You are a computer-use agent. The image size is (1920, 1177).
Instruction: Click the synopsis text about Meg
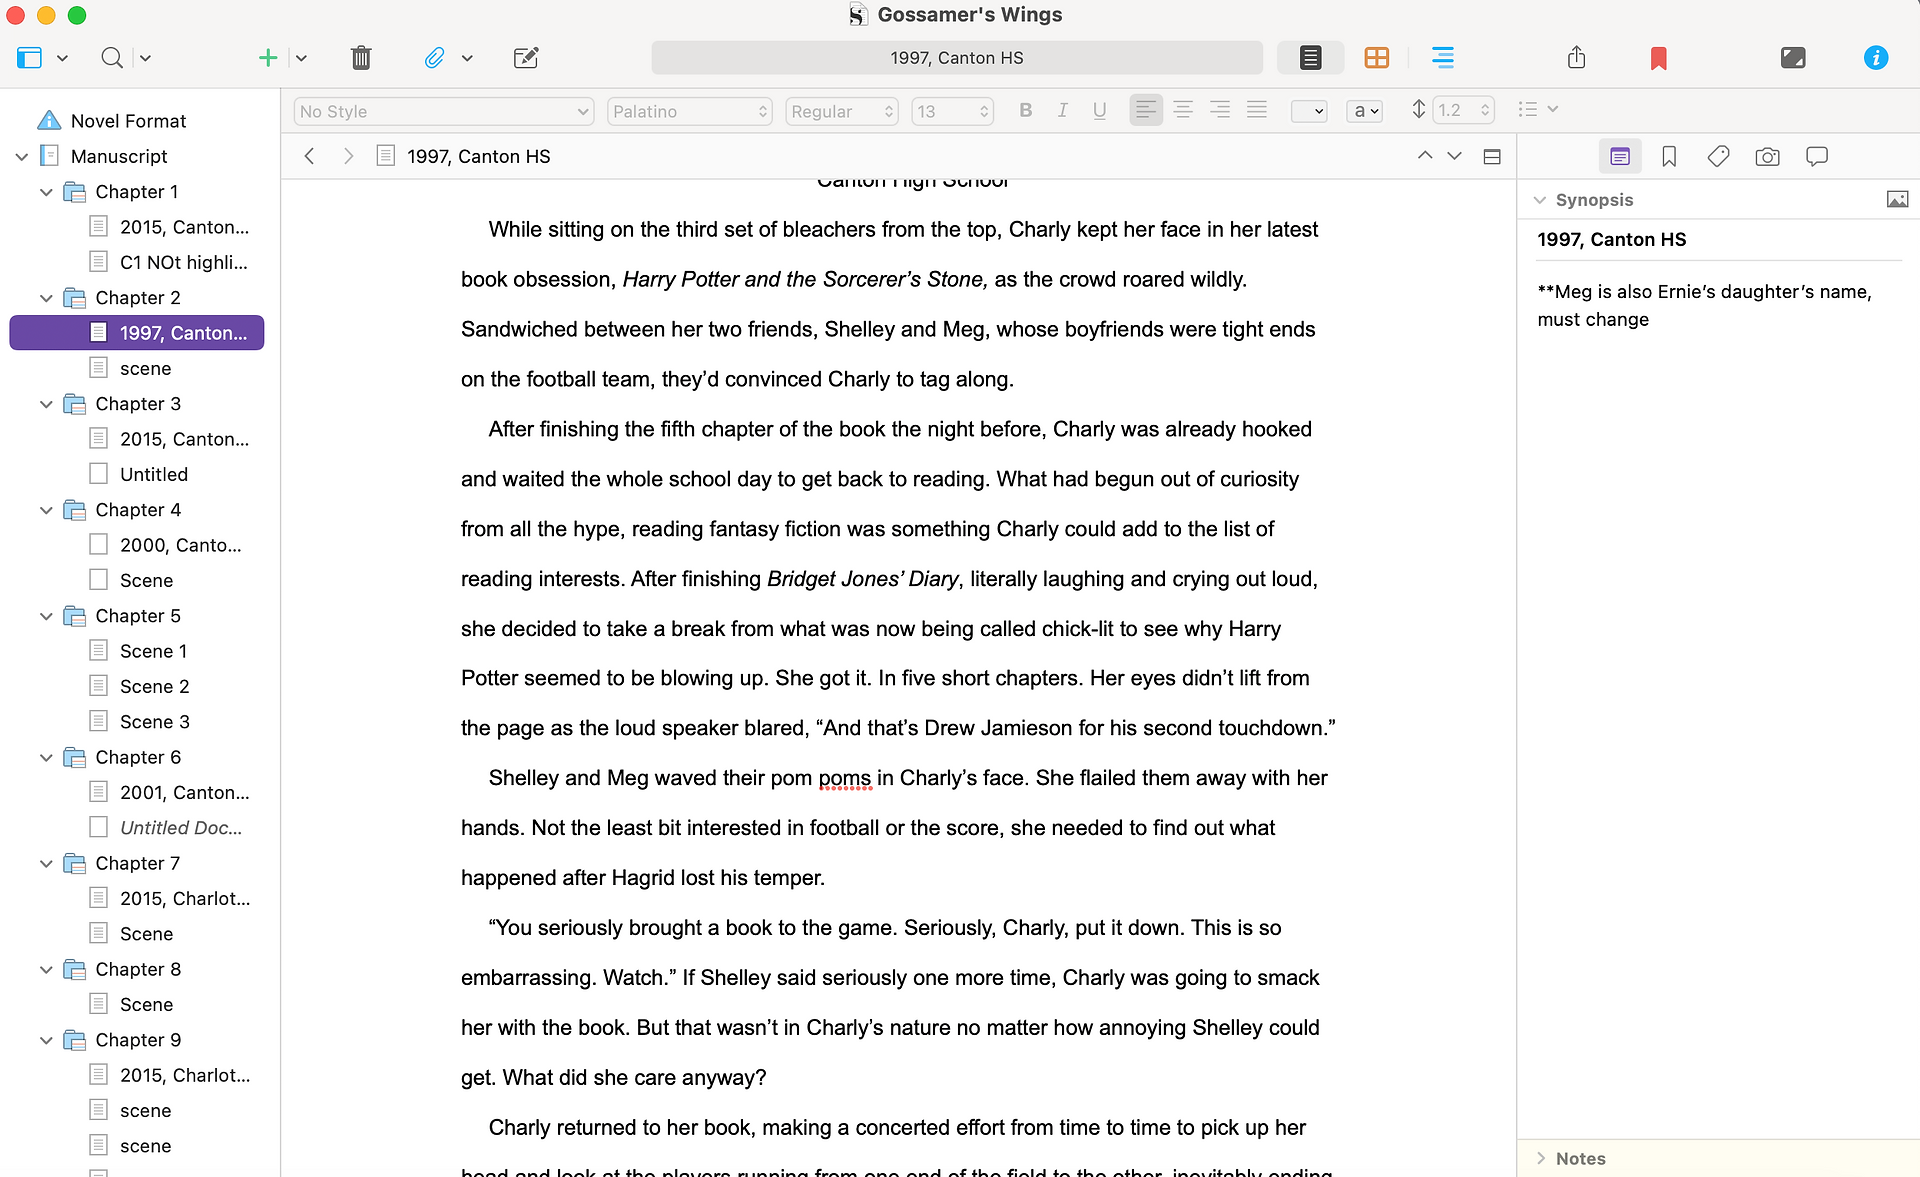click(x=1704, y=305)
